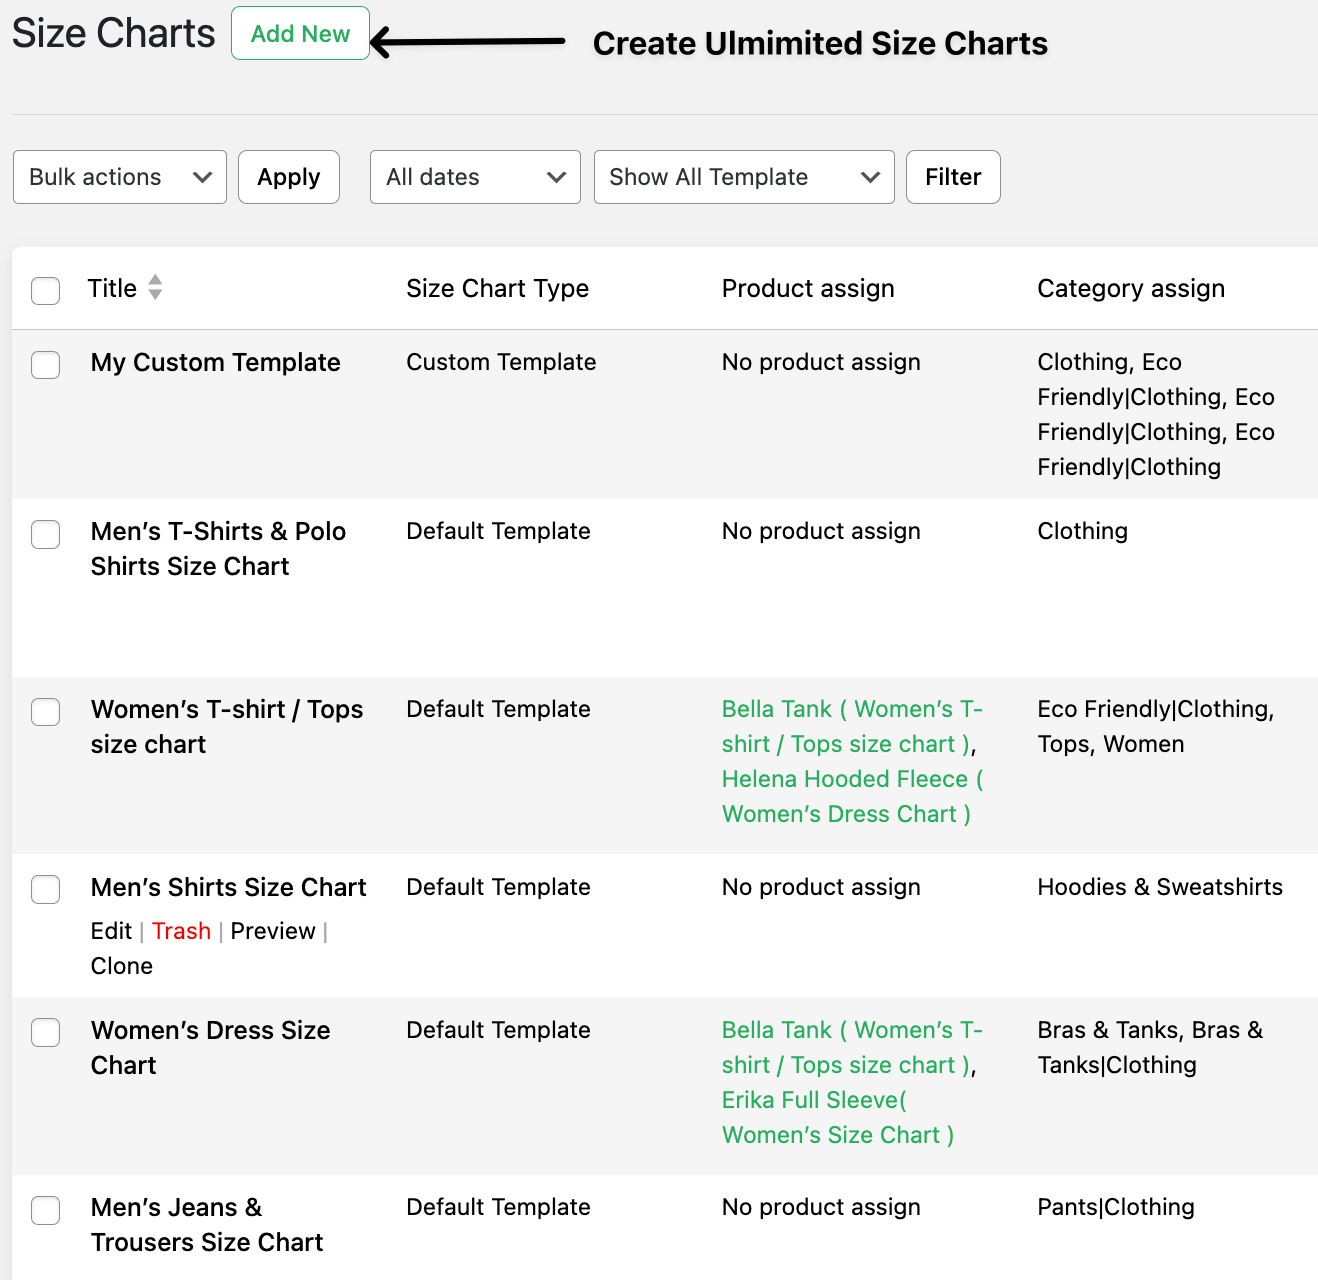1318x1280 pixels.
Task: Open the Helena Hooded Fleece product link
Action: 848,779
